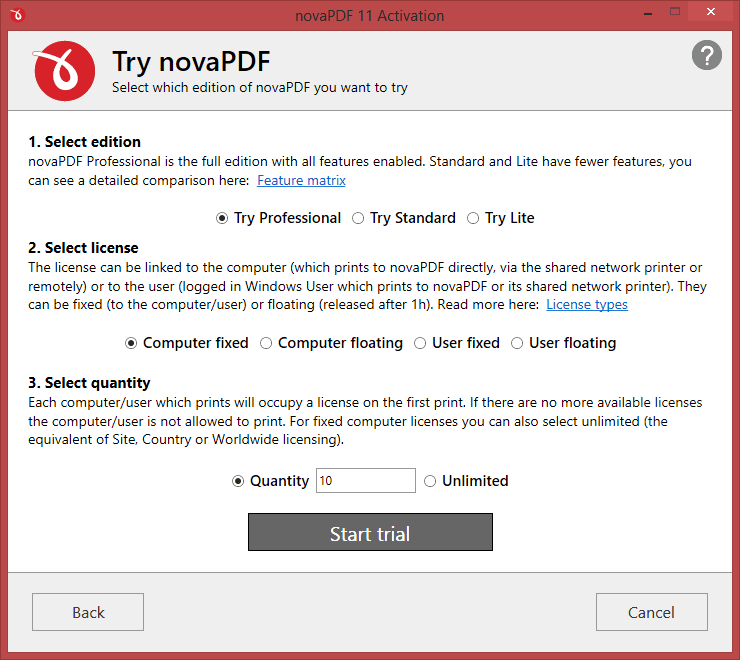The height and width of the screenshot is (660, 740).
Task: Open the License types link
Action: point(587,305)
